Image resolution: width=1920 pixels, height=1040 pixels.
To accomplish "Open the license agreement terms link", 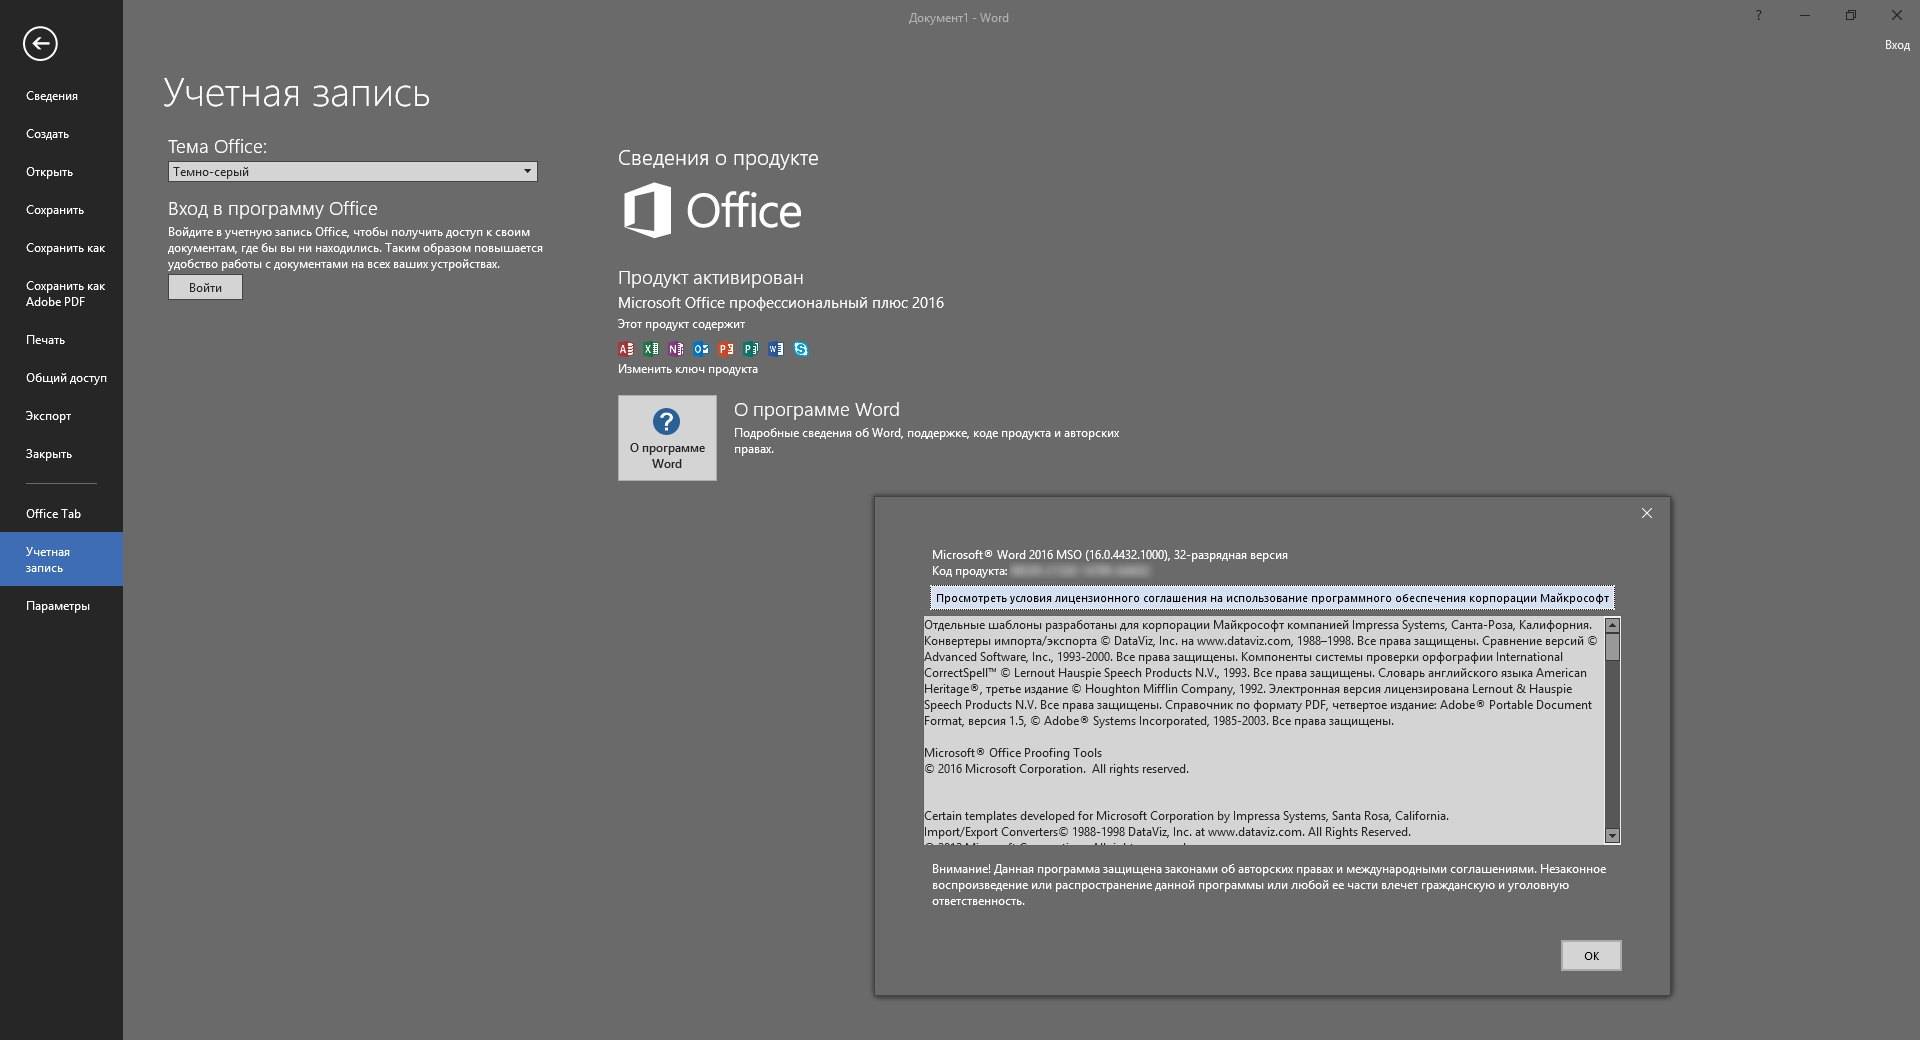I will (1272, 598).
